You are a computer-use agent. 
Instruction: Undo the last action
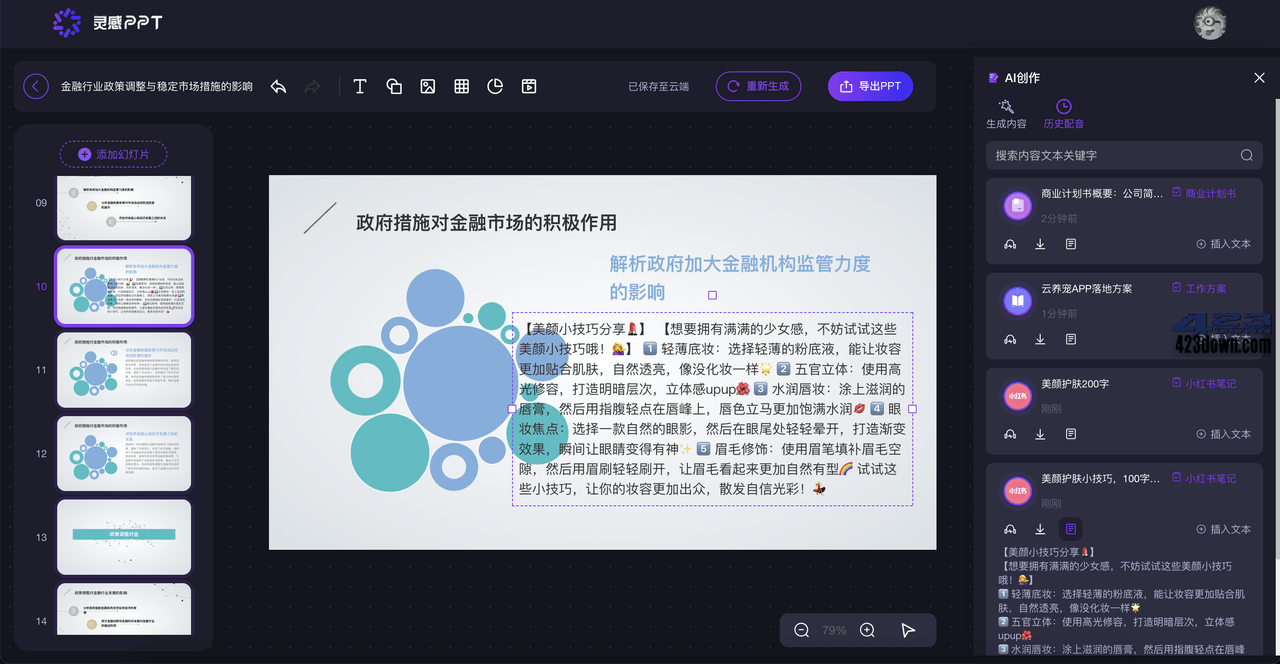(278, 86)
